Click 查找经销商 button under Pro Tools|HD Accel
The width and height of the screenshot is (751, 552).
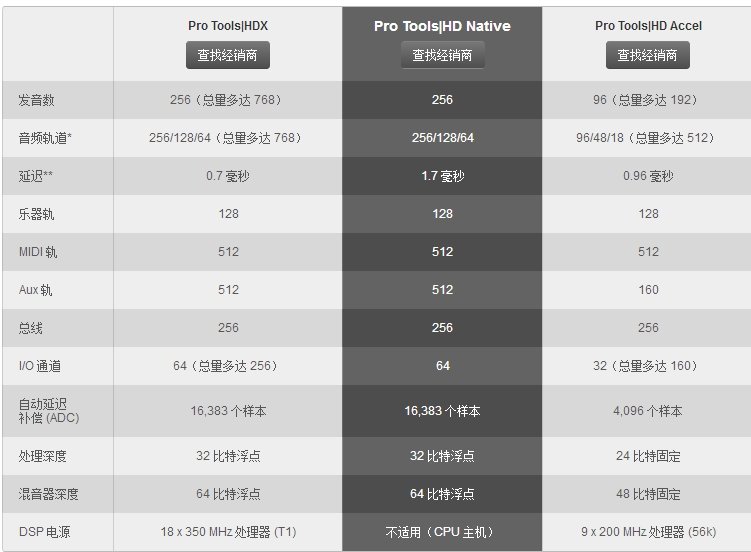[x=648, y=55]
